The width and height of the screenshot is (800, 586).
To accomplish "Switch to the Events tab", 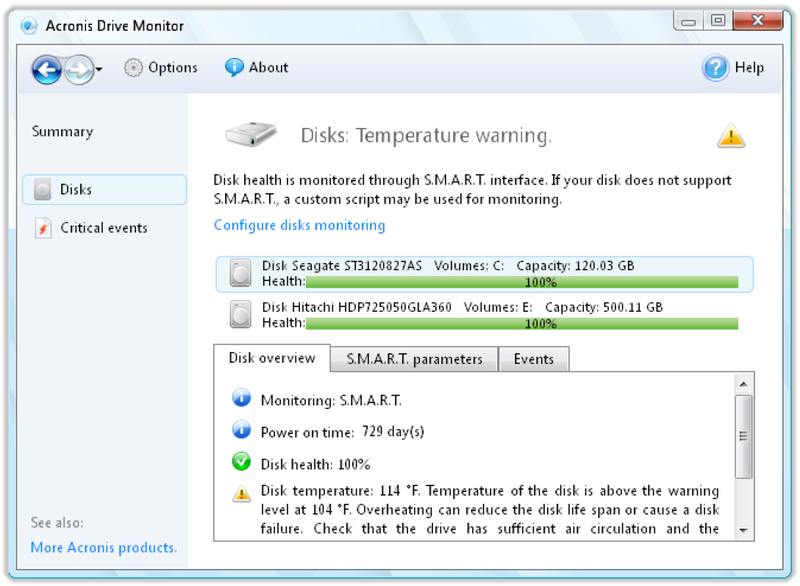I will tap(534, 359).
